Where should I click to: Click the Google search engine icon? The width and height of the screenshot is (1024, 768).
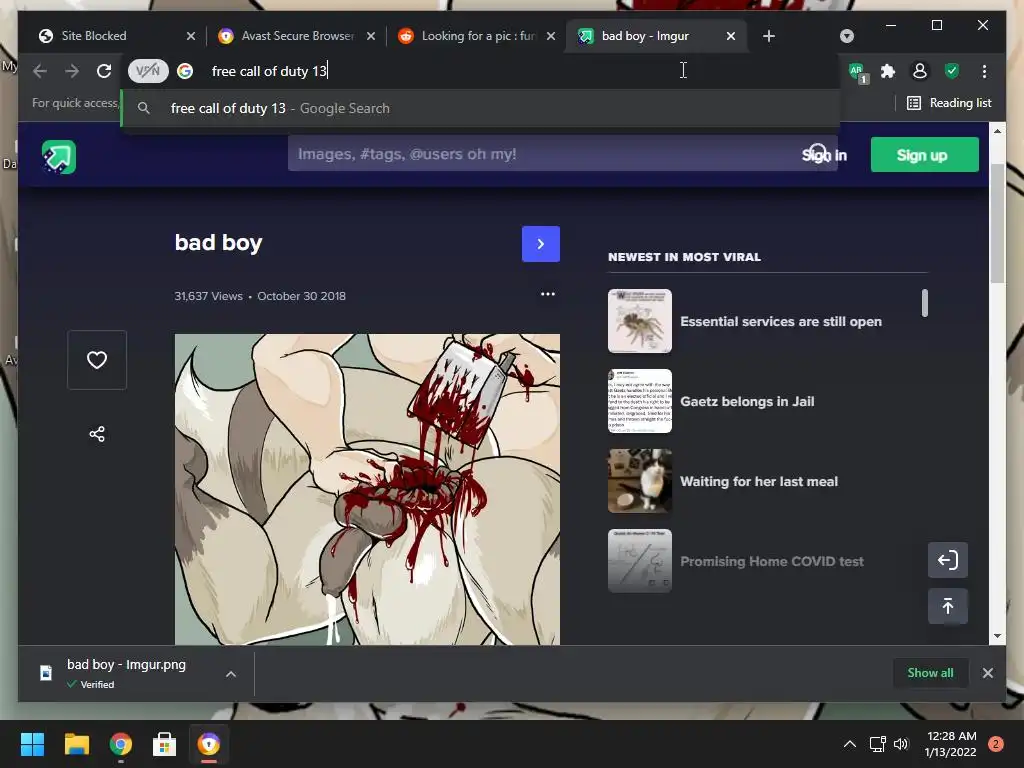tap(185, 71)
